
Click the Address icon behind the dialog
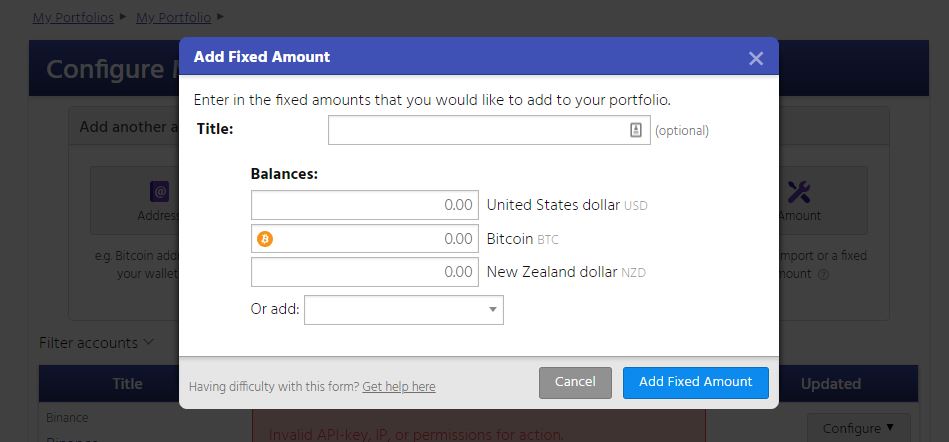[159, 191]
